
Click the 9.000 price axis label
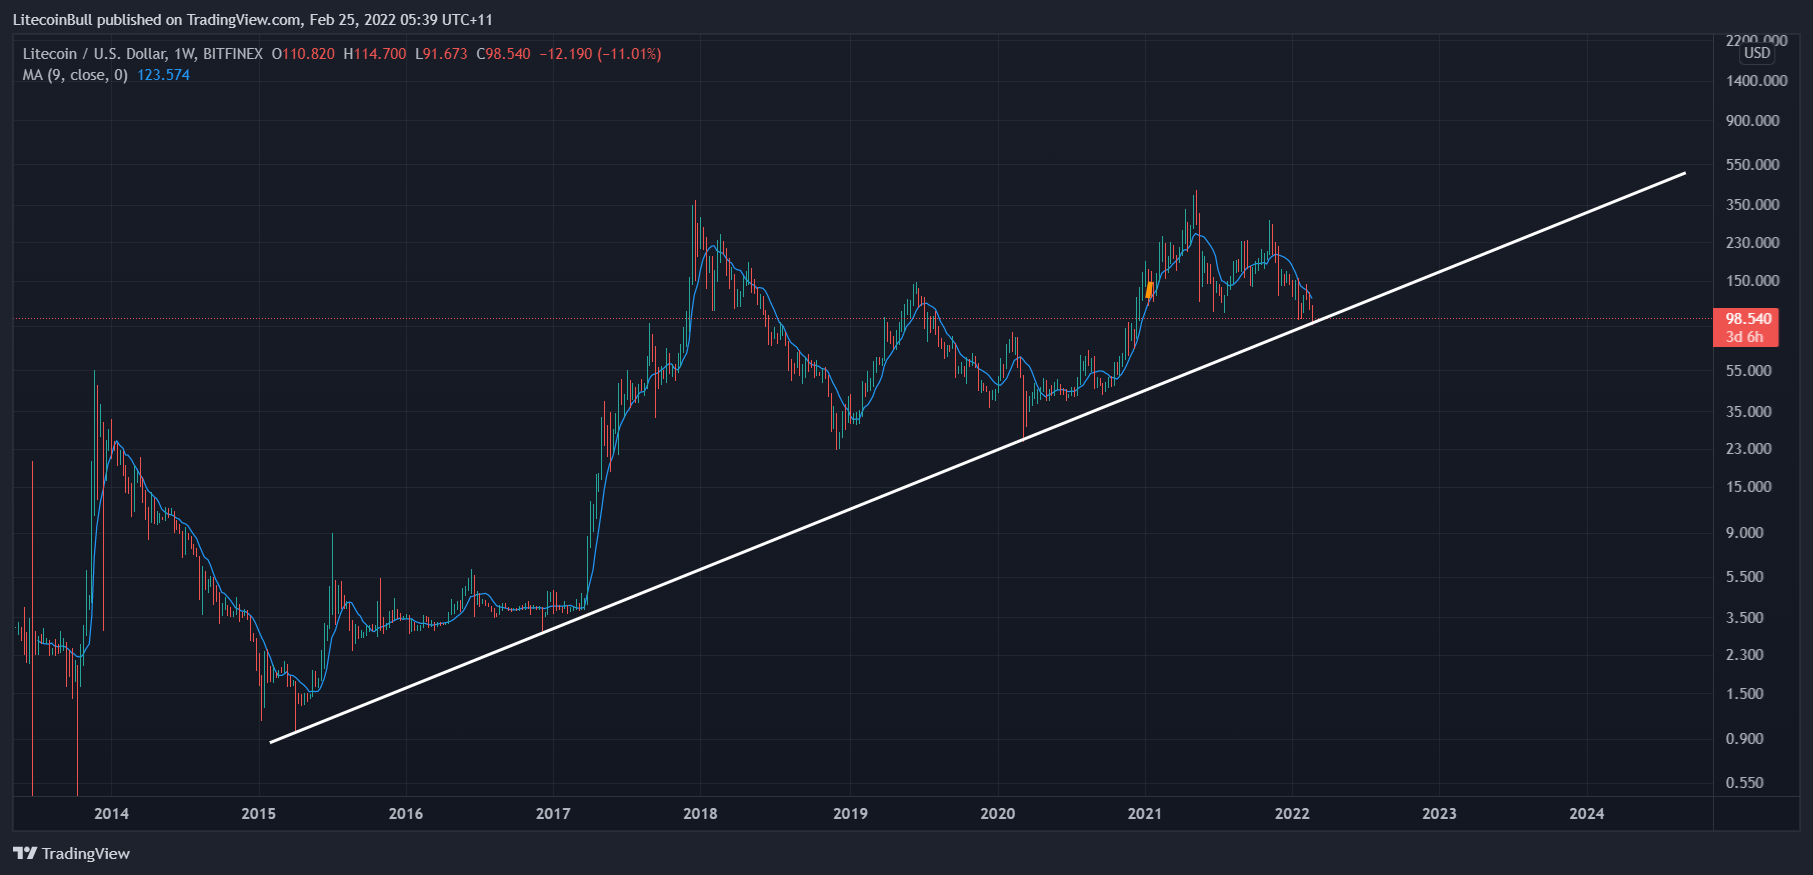1745,532
